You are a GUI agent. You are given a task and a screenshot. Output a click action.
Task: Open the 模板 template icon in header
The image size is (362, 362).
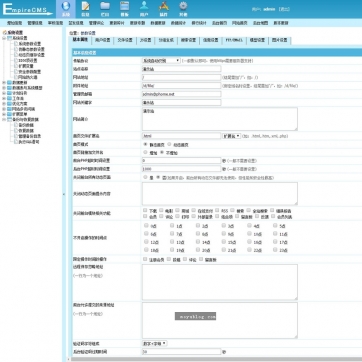tap(125, 6)
